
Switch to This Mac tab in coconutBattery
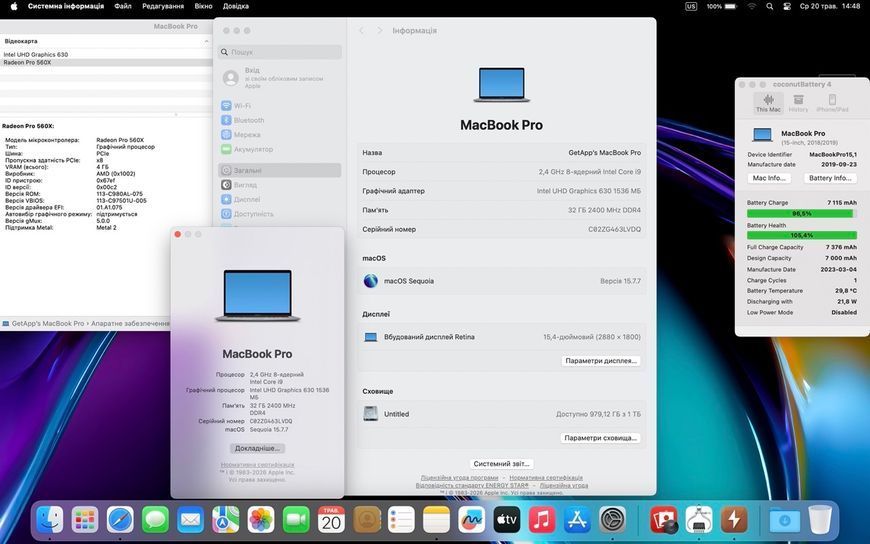pos(768,103)
